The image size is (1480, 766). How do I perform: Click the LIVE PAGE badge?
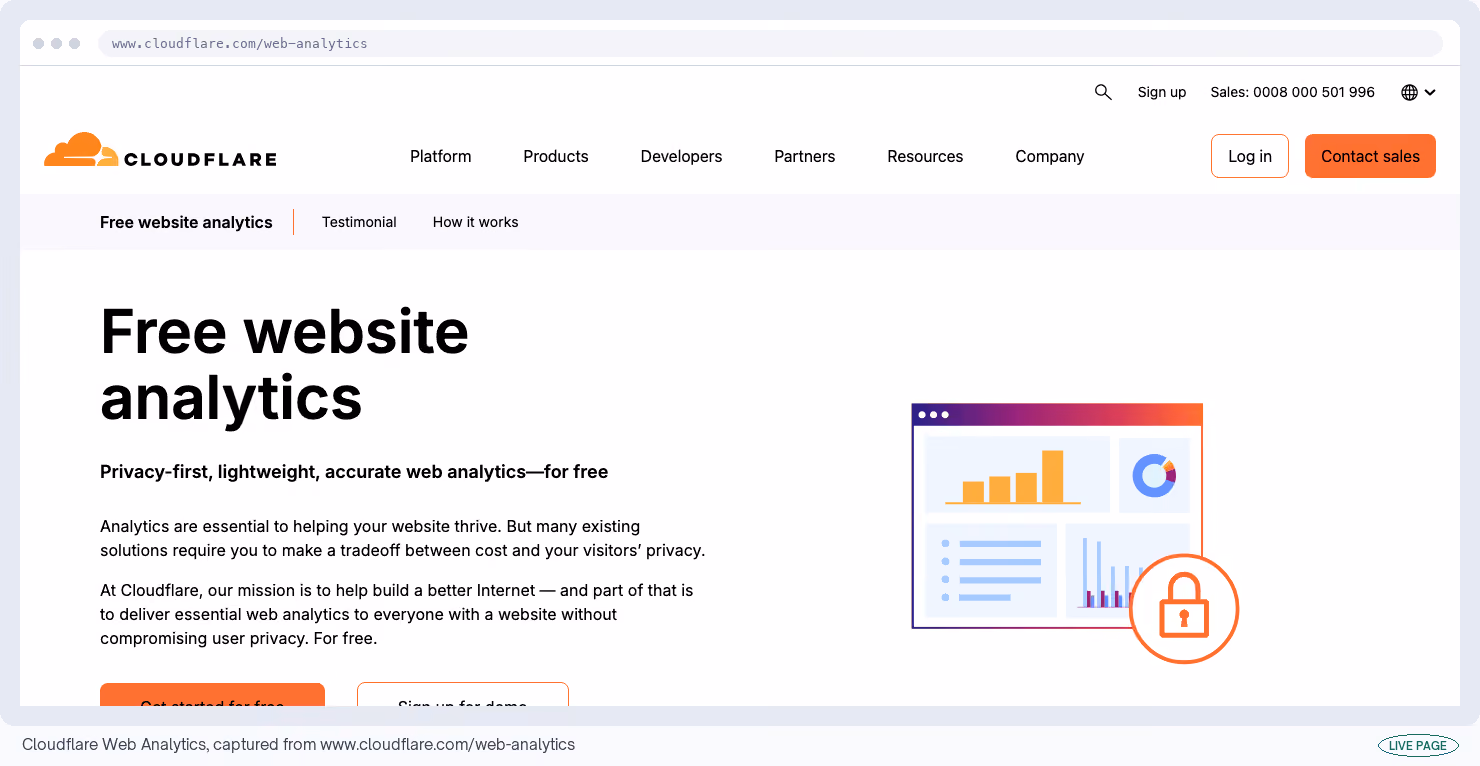coord(1417,745)
